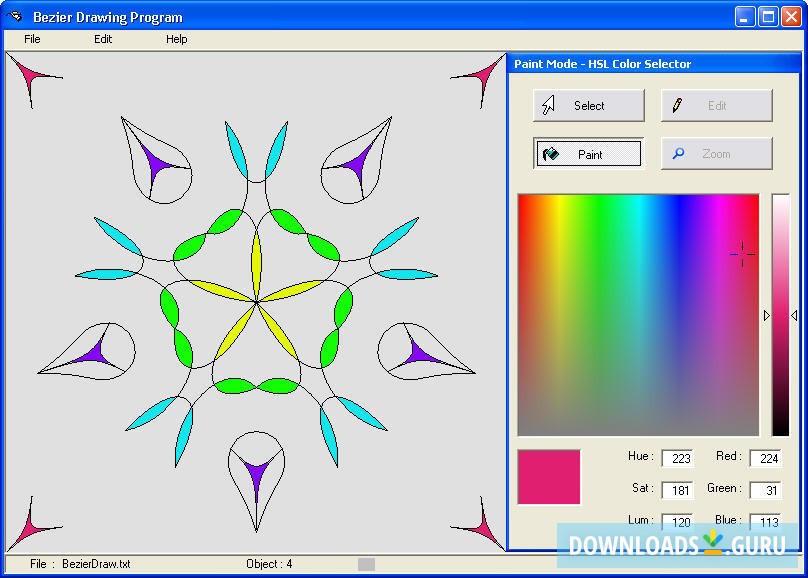This screenshot has height=578, width=808.
Task: Click the current pink color preview swatch
Action: [549, 477]
